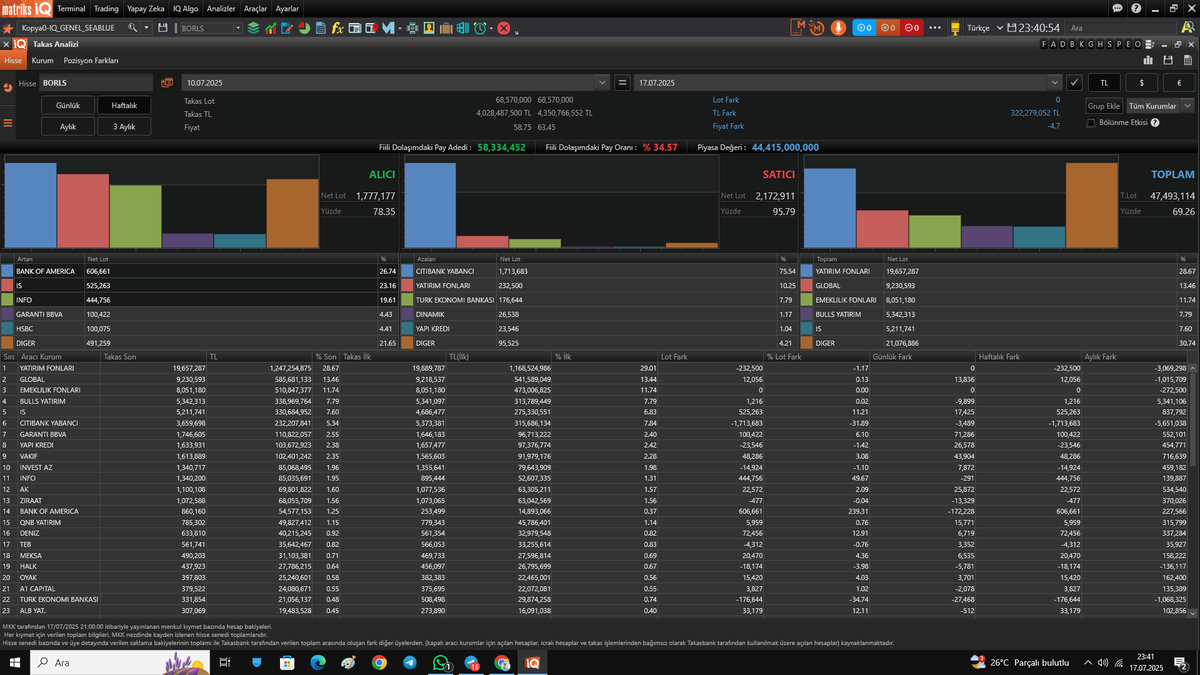
Task: Select the Günlük period button
Action: point(68,105)
